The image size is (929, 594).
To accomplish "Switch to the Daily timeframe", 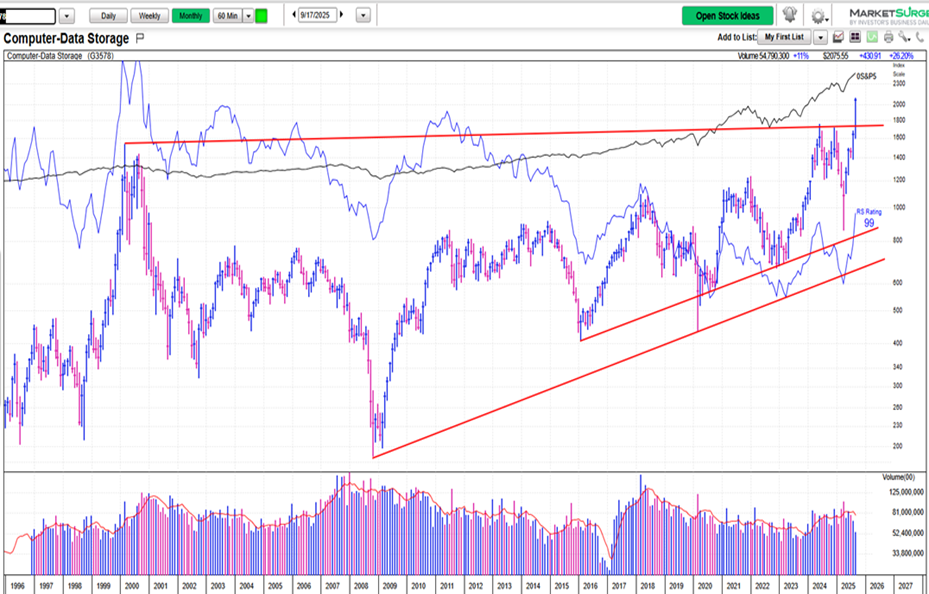I will tap(108, 16).
